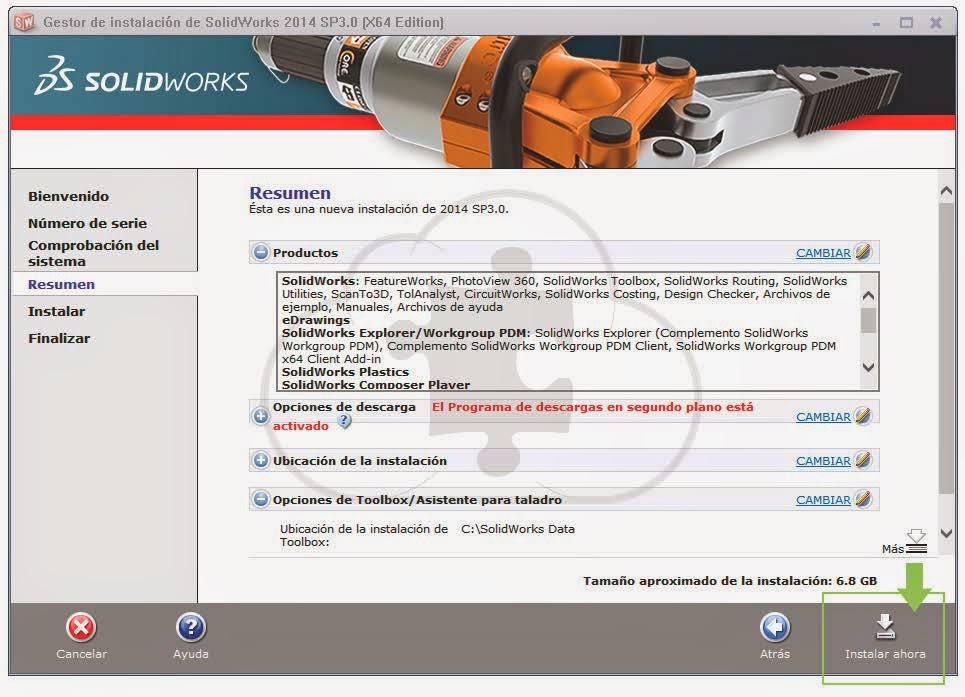Viewport: 965px width, 697px height.
Task: Select Comprobación del sistema step
Action: [x=94, y=253]
